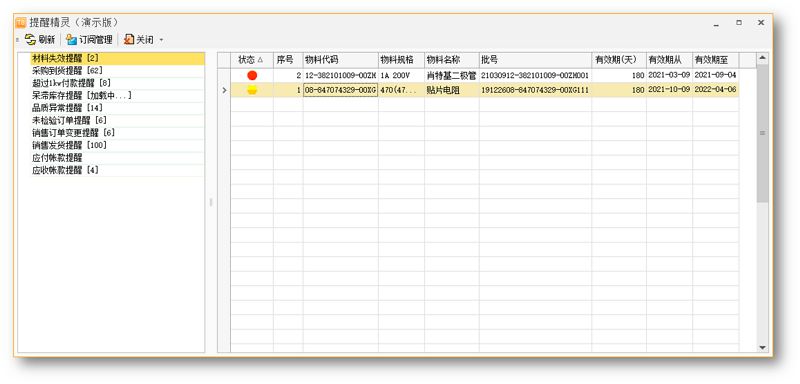Minimize the 提醒精灵 window
The width and height of the screenshot is (800, 384).
pyautogui.click(x=716, y=23)
